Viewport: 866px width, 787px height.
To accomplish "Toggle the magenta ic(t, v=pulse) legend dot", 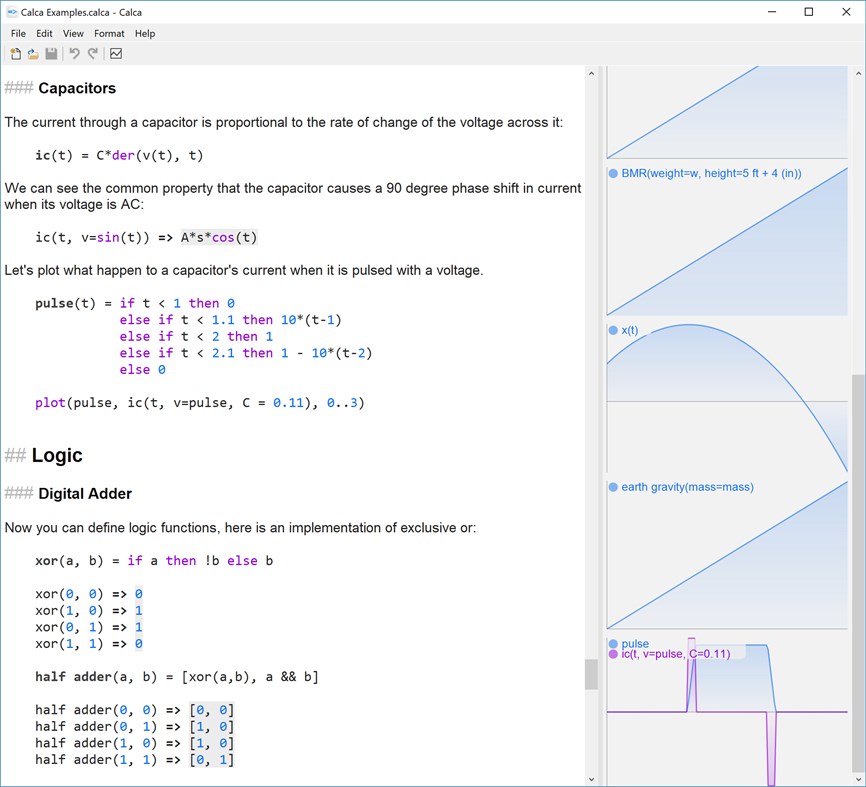I will click(x=613, y=654).
